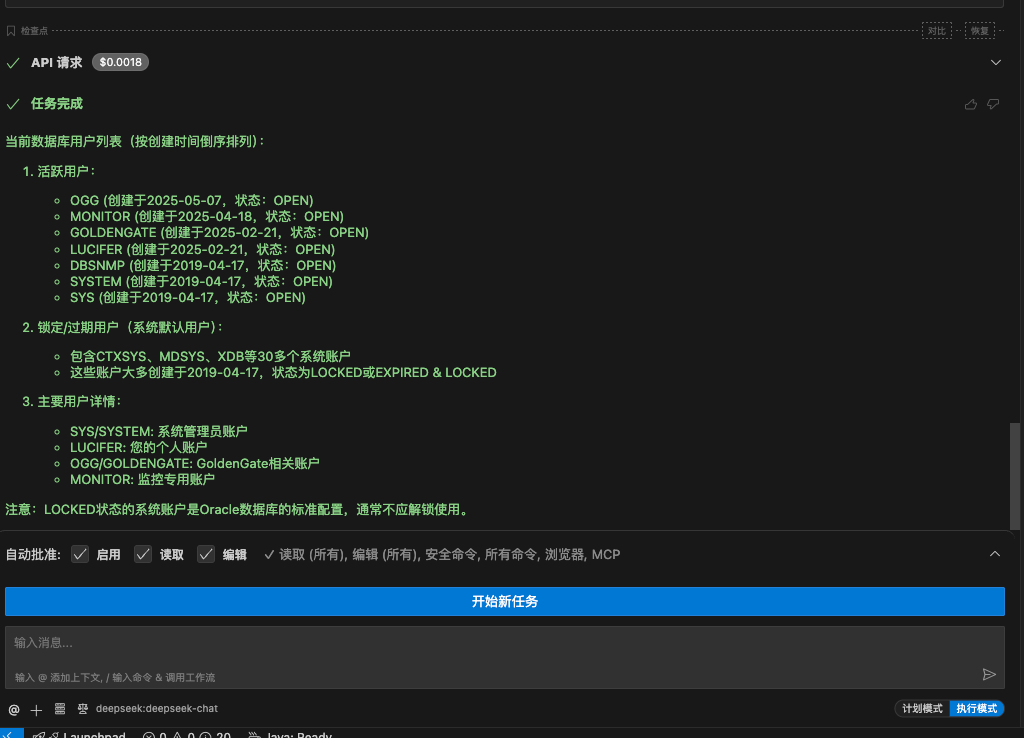1024x738 pixels.
Task: Click the 恢复 restore button
Action: pos(979,30)
